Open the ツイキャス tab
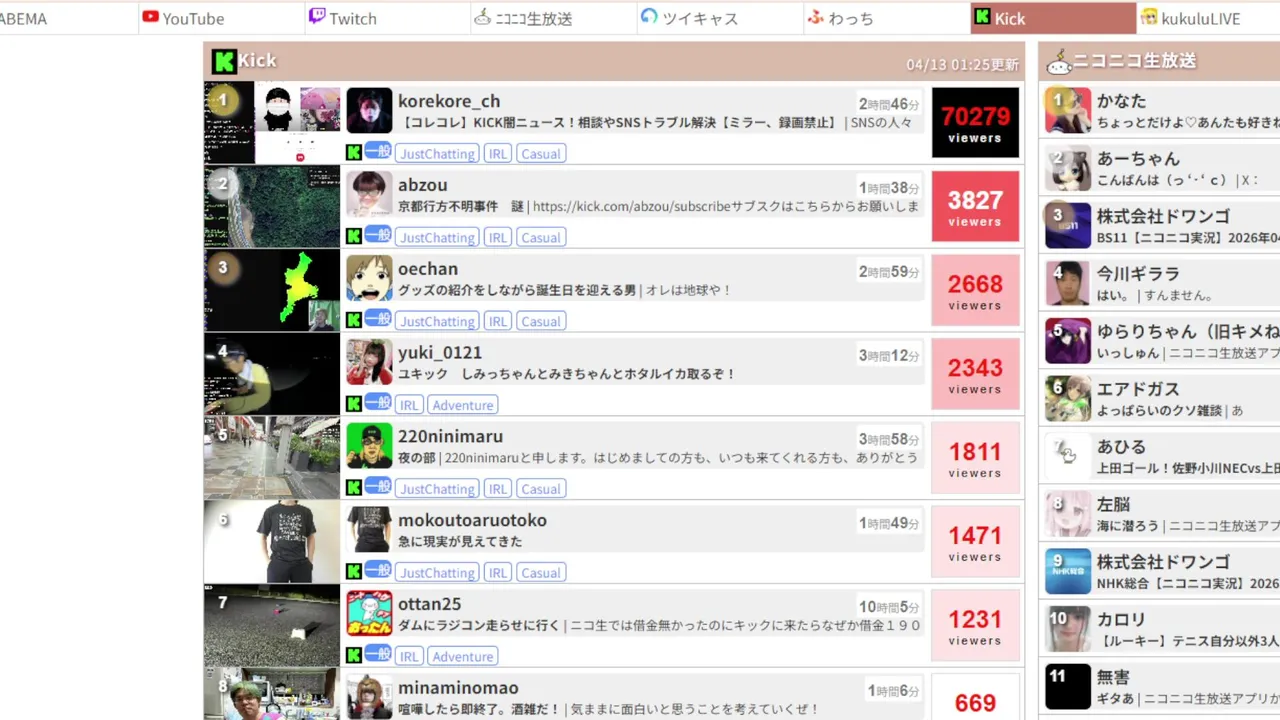This screenshot has width=1280, height=720. tap(719, 18)
